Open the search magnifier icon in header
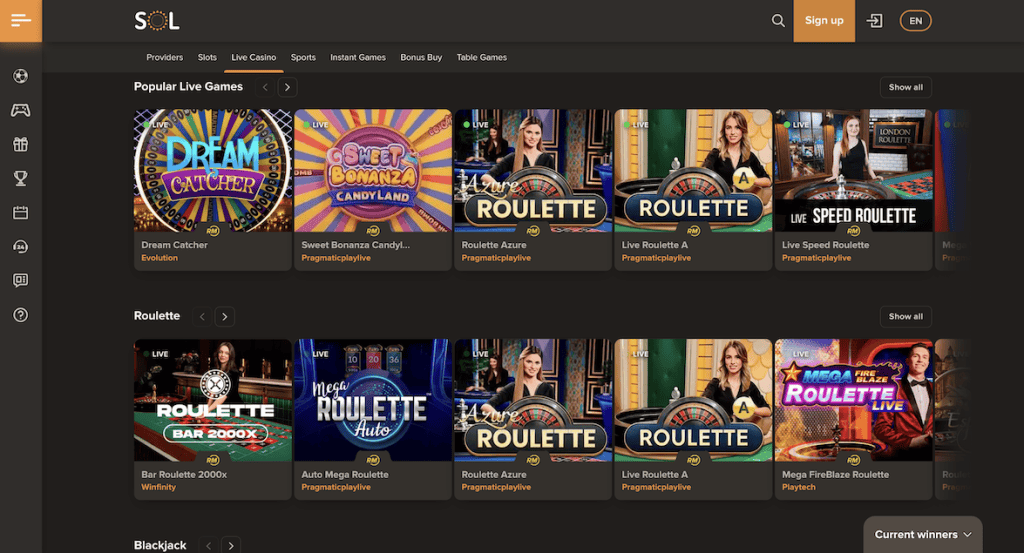1024x553 pixels. 778,21
